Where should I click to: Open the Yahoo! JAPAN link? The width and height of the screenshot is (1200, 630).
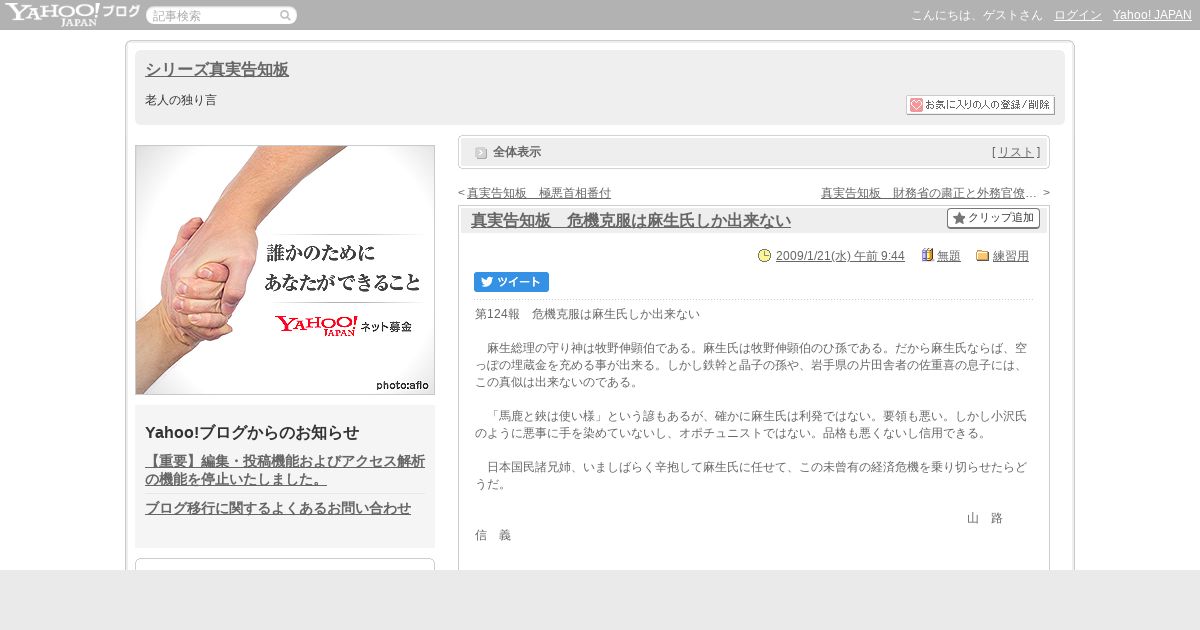[x=1152, y=15]
